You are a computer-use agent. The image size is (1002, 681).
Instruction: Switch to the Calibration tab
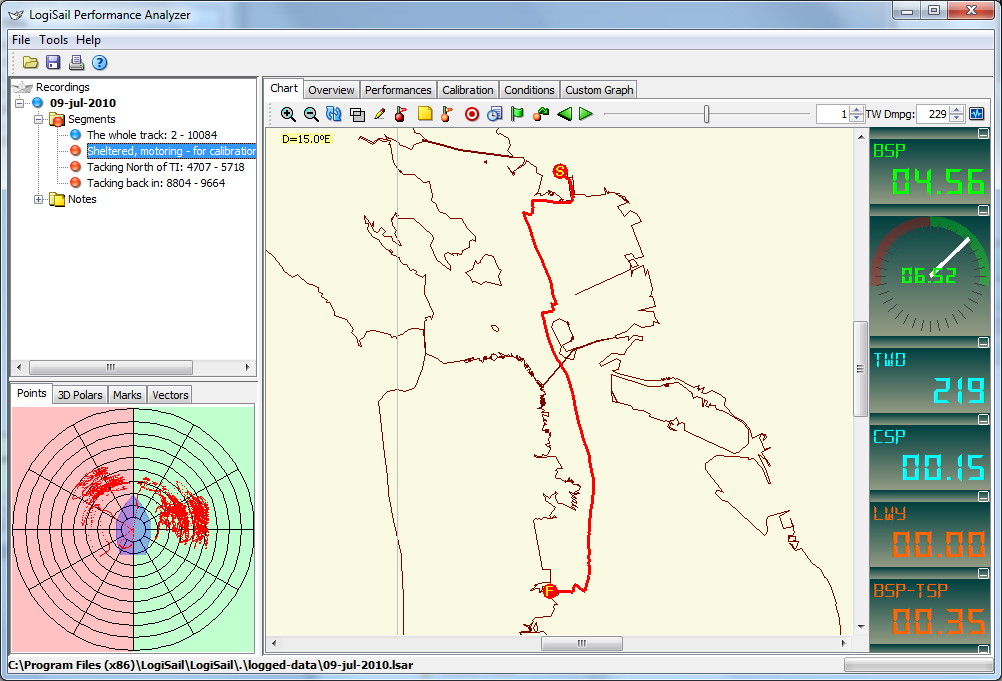tap(467, 90)
